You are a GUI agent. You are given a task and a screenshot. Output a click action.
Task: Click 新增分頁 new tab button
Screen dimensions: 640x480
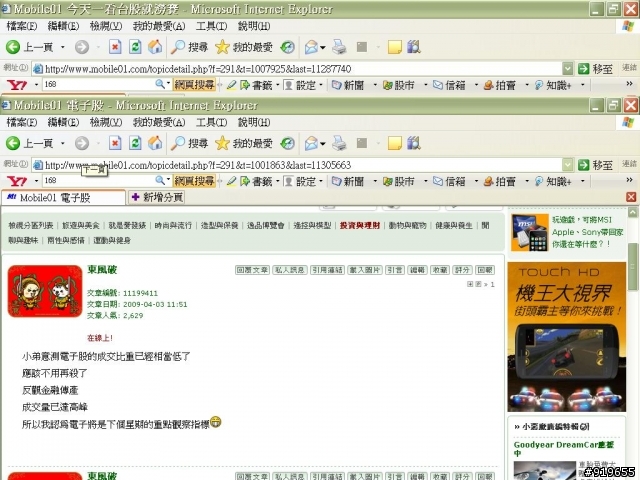click(156, 198)
